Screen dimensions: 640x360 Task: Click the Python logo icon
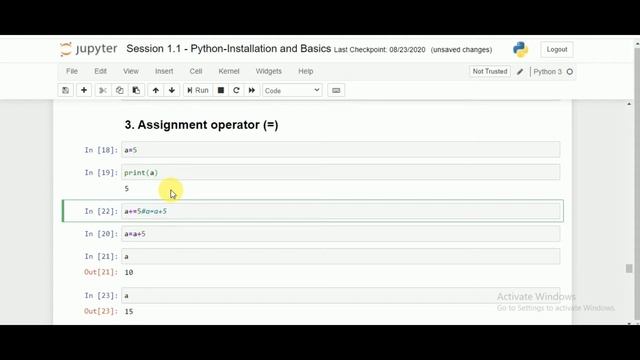[520, 49]
